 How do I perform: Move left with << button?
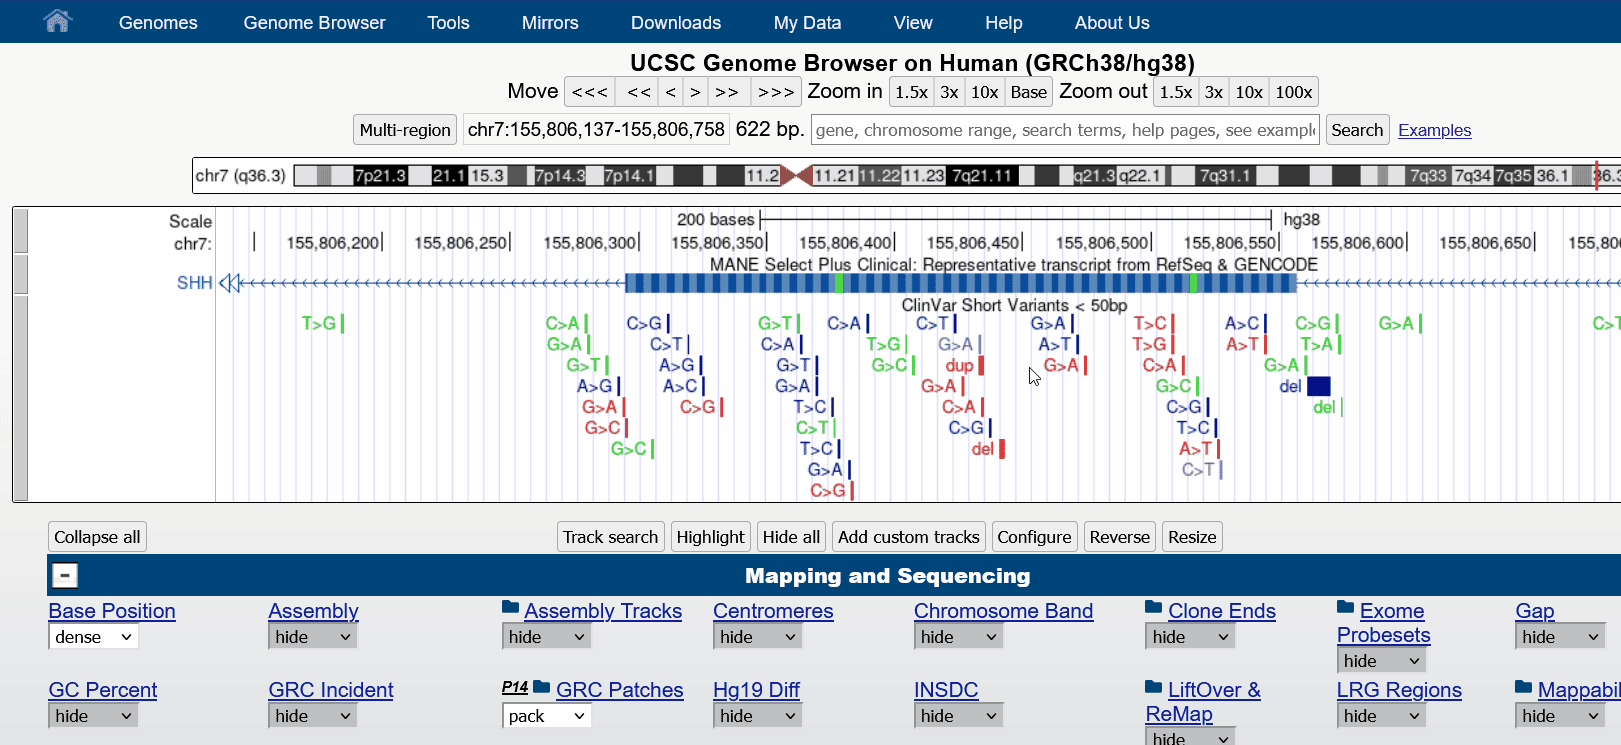(639, 92)
